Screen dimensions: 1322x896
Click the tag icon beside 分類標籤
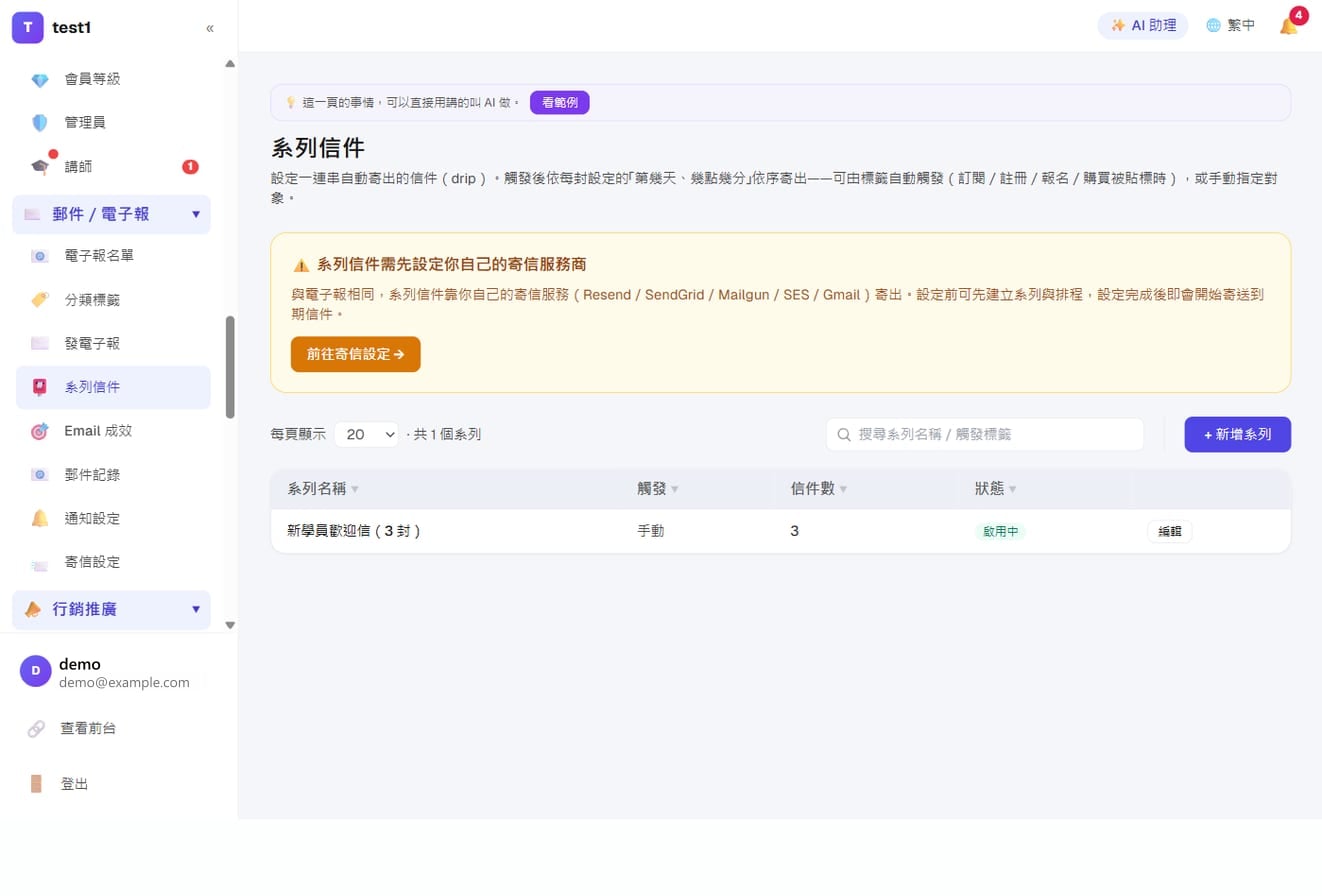click(x=40, y=300)
